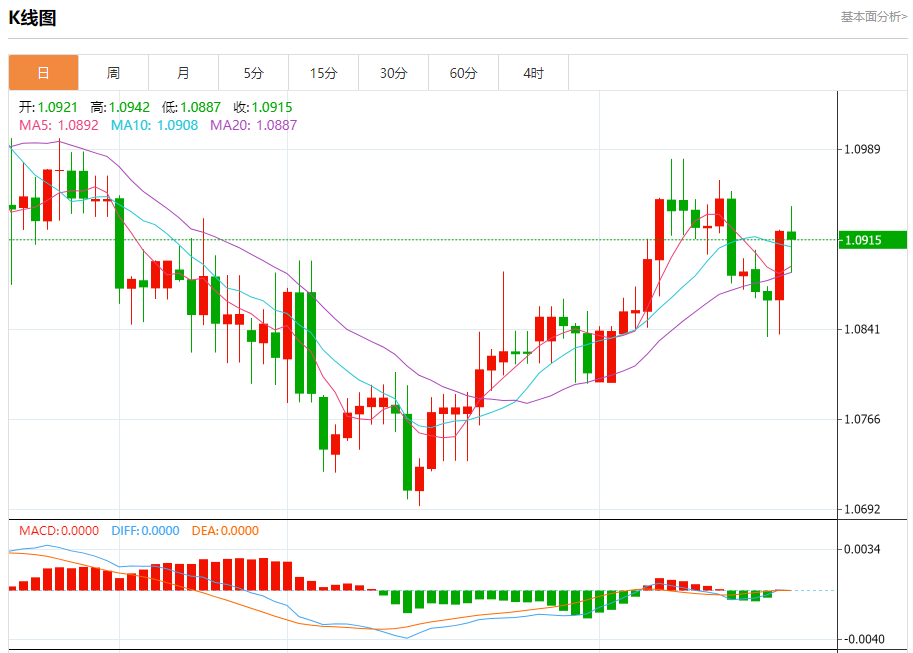The image size is (913, 653).
Task: Open the 5分 timeframe tab
Action: click(x=253, y=73)
